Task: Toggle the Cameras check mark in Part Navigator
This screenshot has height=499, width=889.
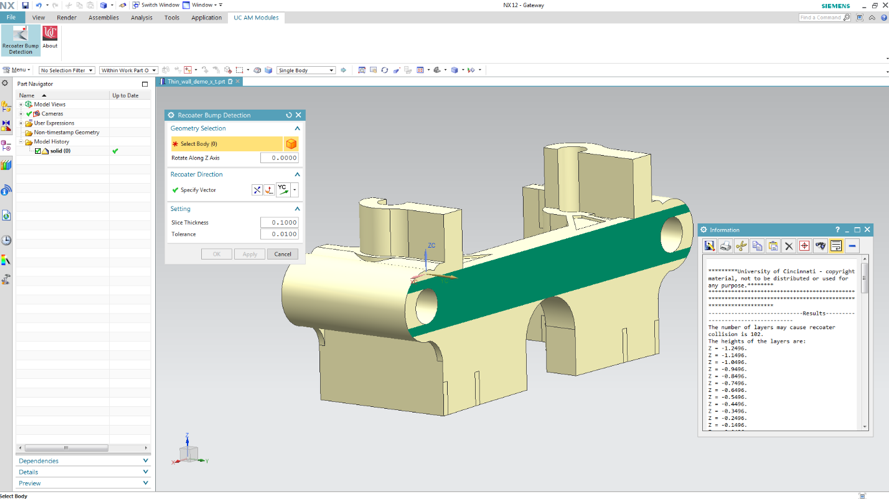Action: [29, 113]
